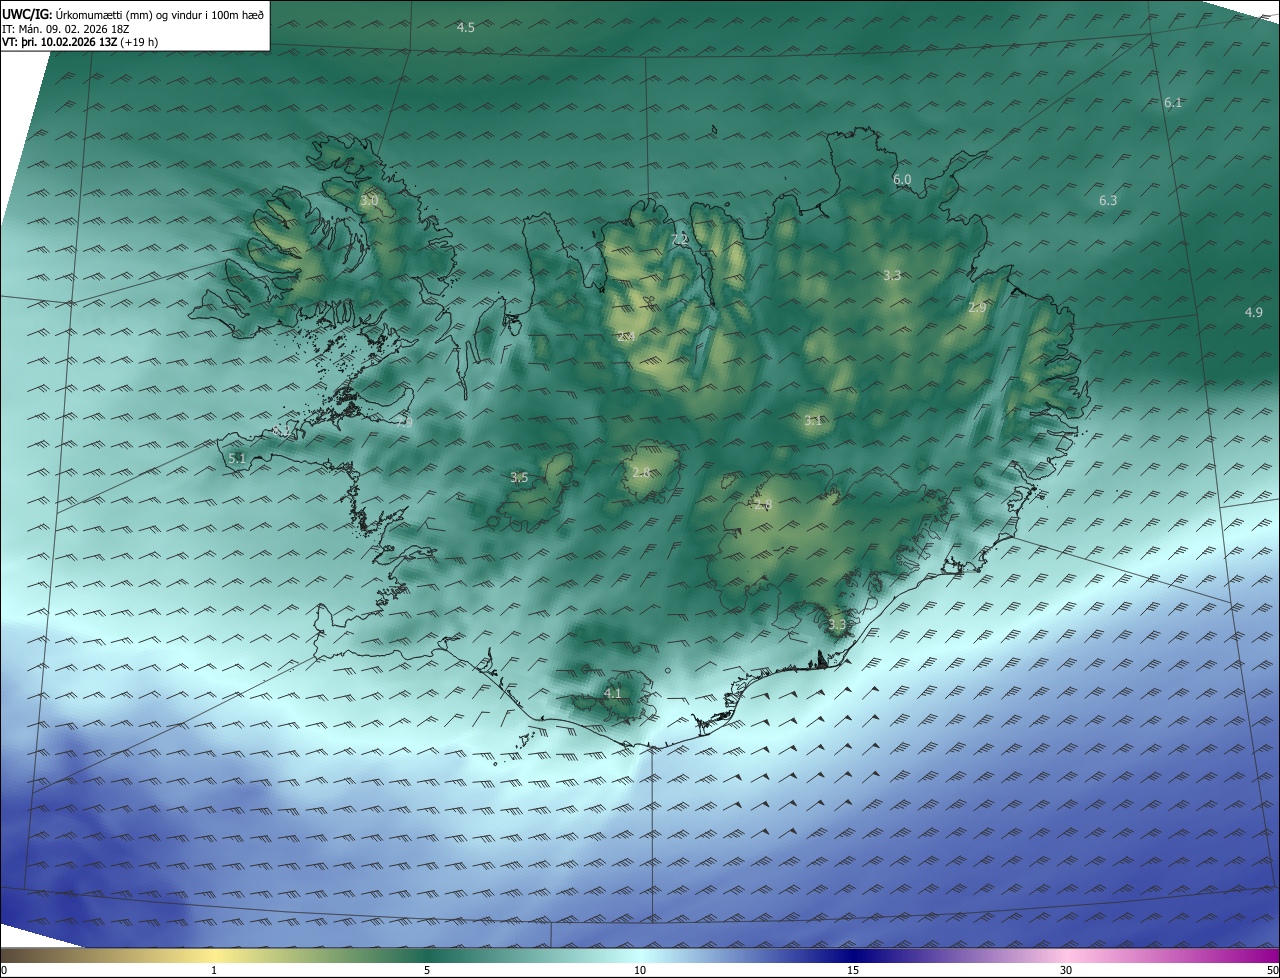Click the 15 tick on the colour scale

point(853,971)
